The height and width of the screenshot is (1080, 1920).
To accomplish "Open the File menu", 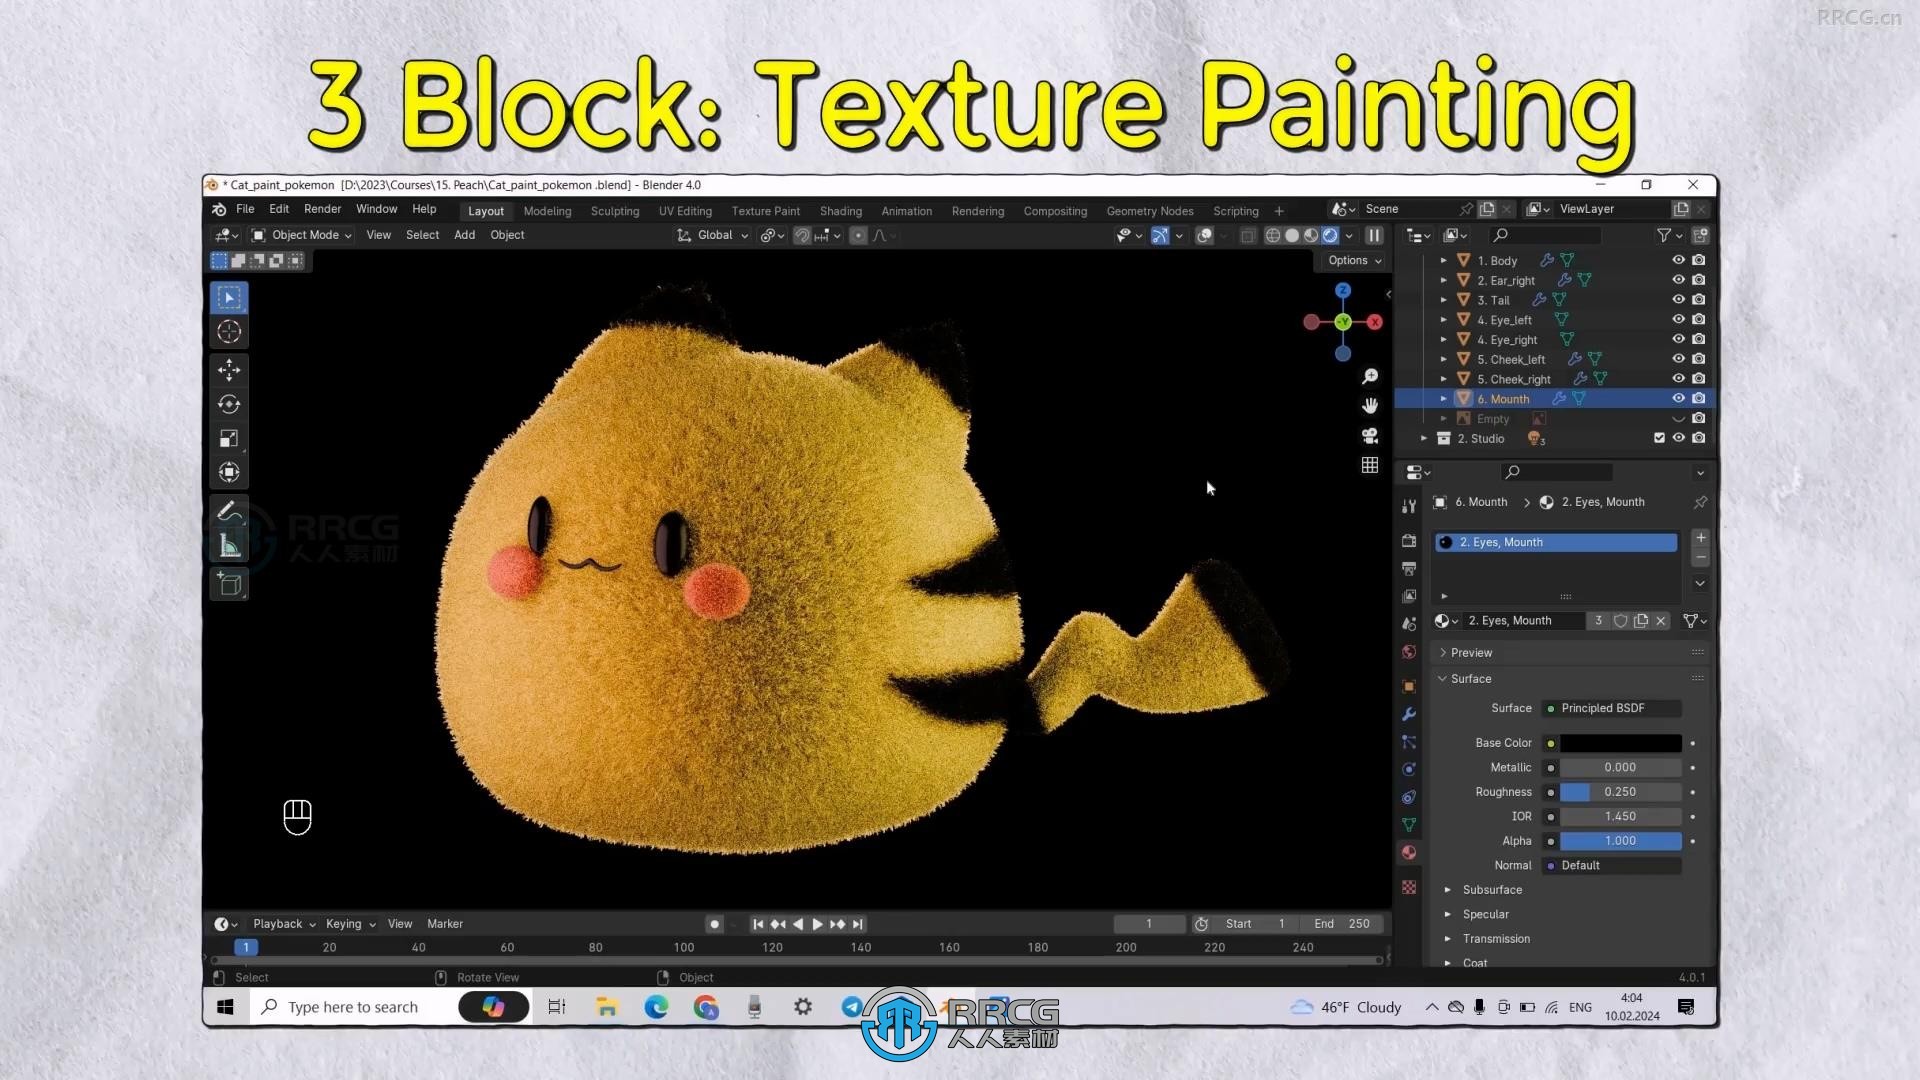I will (x=245, y=209).
